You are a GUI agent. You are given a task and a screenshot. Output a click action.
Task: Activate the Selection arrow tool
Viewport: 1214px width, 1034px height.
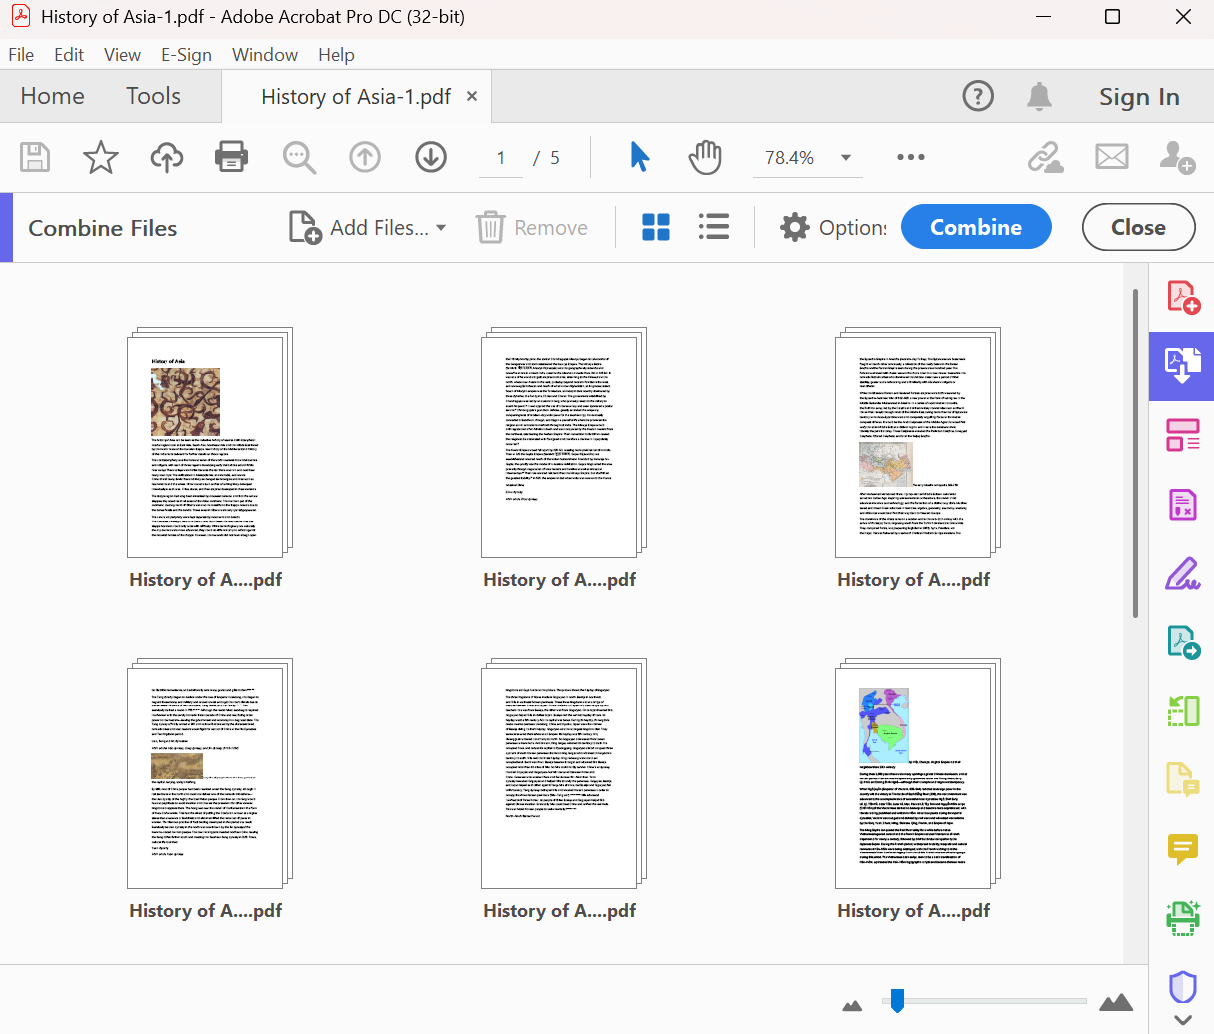(x=639, y=157)
